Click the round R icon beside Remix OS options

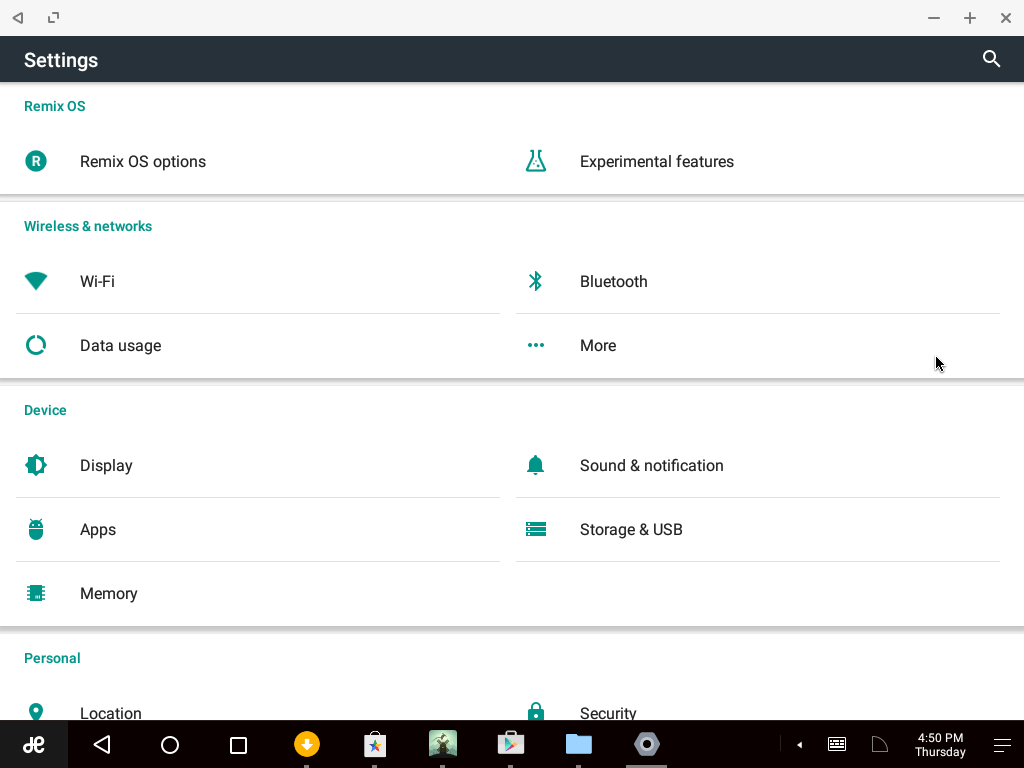[36, 161]
